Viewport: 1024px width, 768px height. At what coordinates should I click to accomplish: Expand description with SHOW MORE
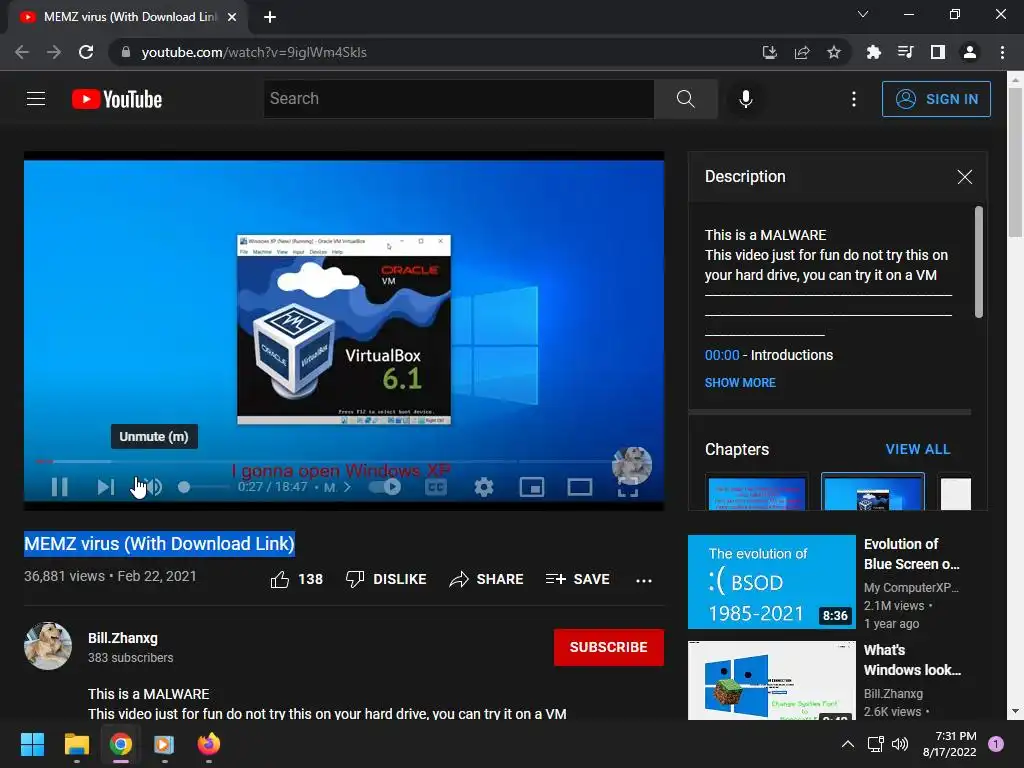(x=740, y=383)
